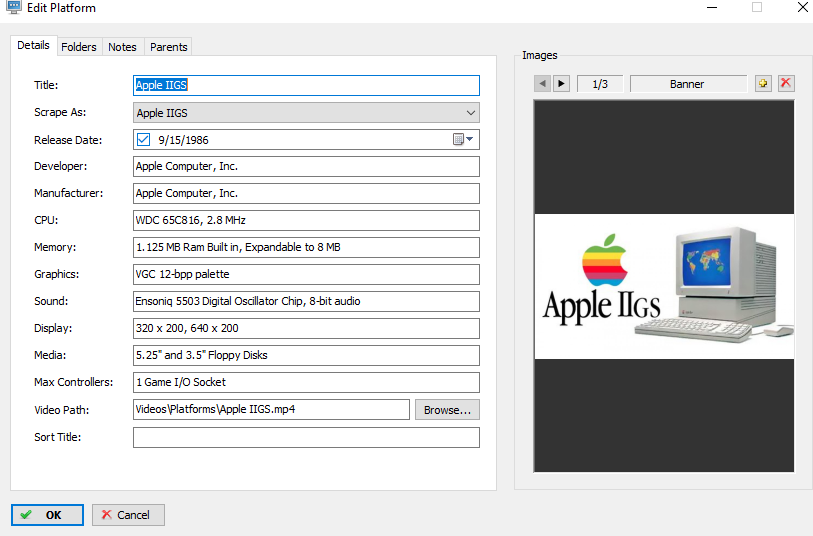813x536 pixels.
Task: Delete the current image with the red X
Action: (786, 83)
